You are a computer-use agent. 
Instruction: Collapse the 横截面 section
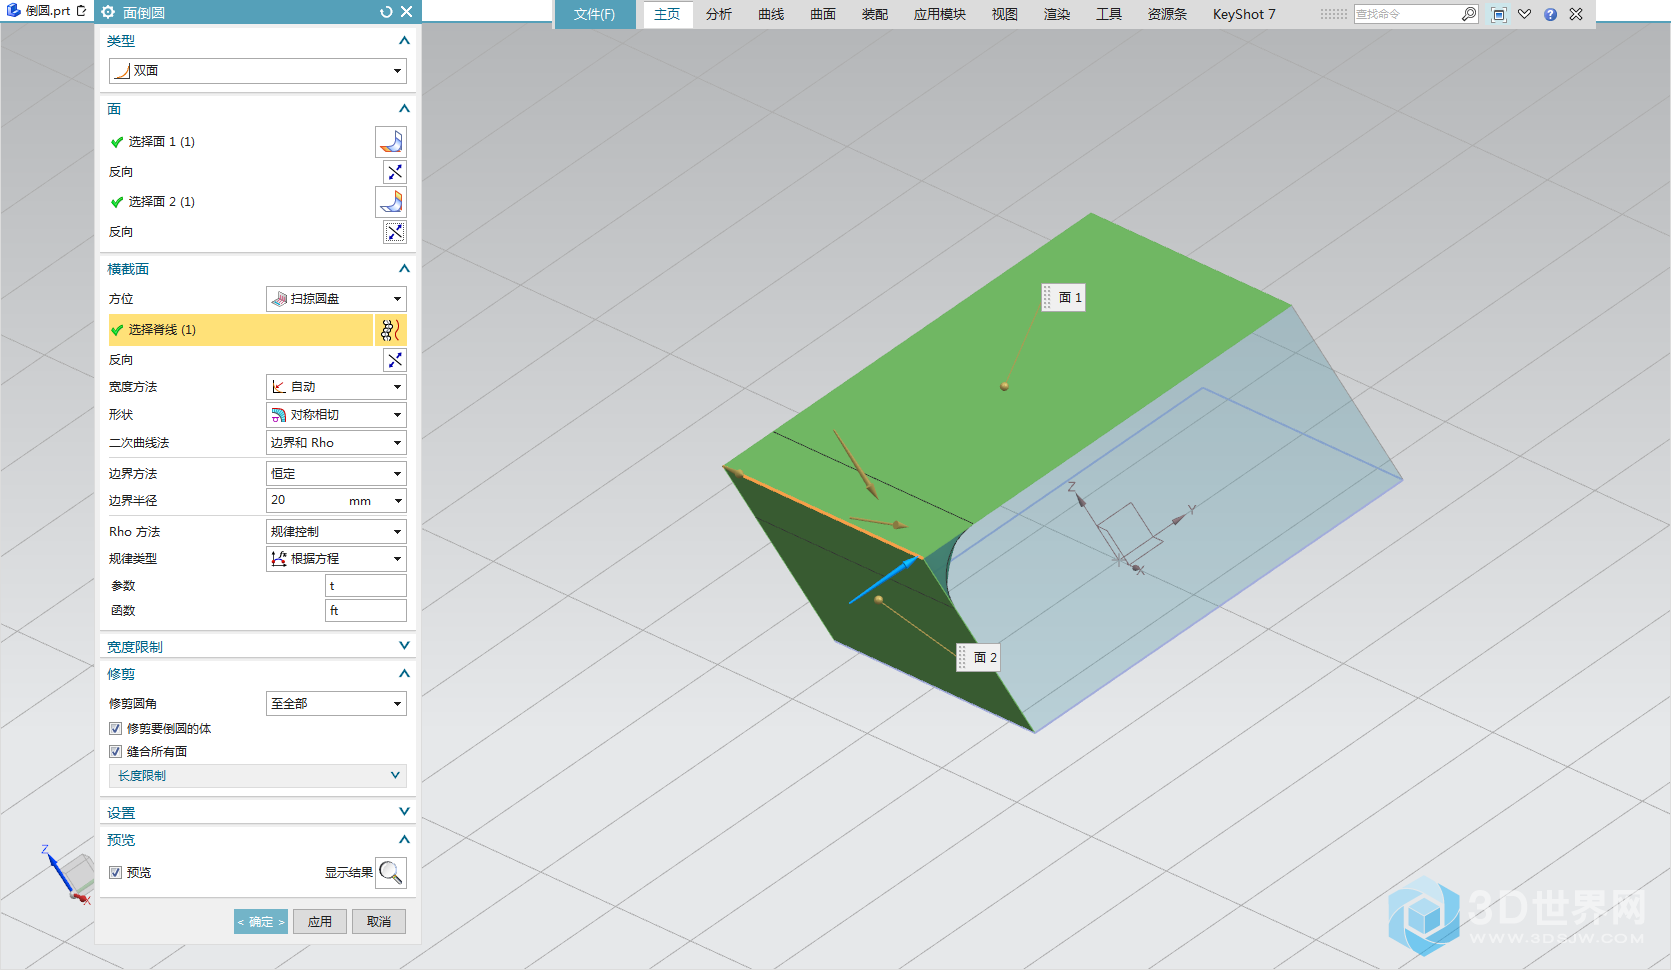tap(404, 269)
